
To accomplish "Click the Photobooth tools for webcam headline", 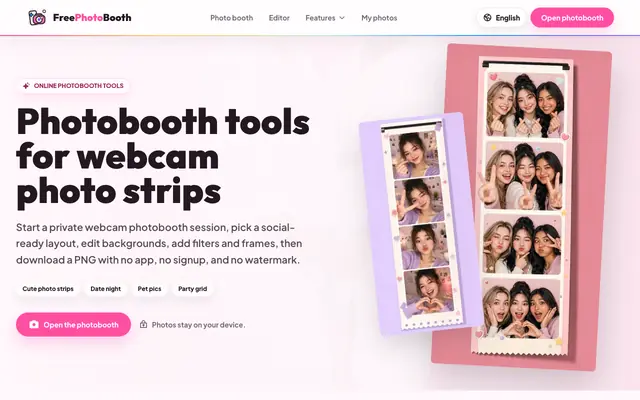I will click(x=163, y=157).
